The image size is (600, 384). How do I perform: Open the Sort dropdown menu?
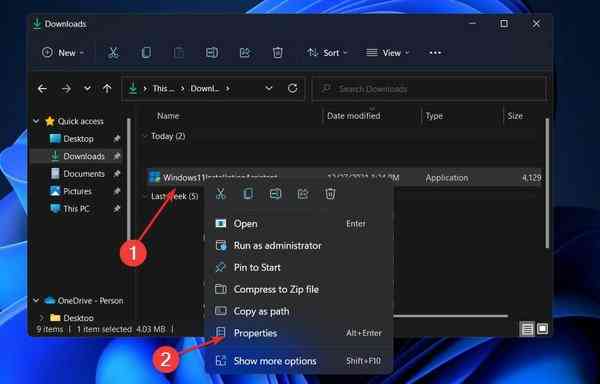[x=327, y=52]
